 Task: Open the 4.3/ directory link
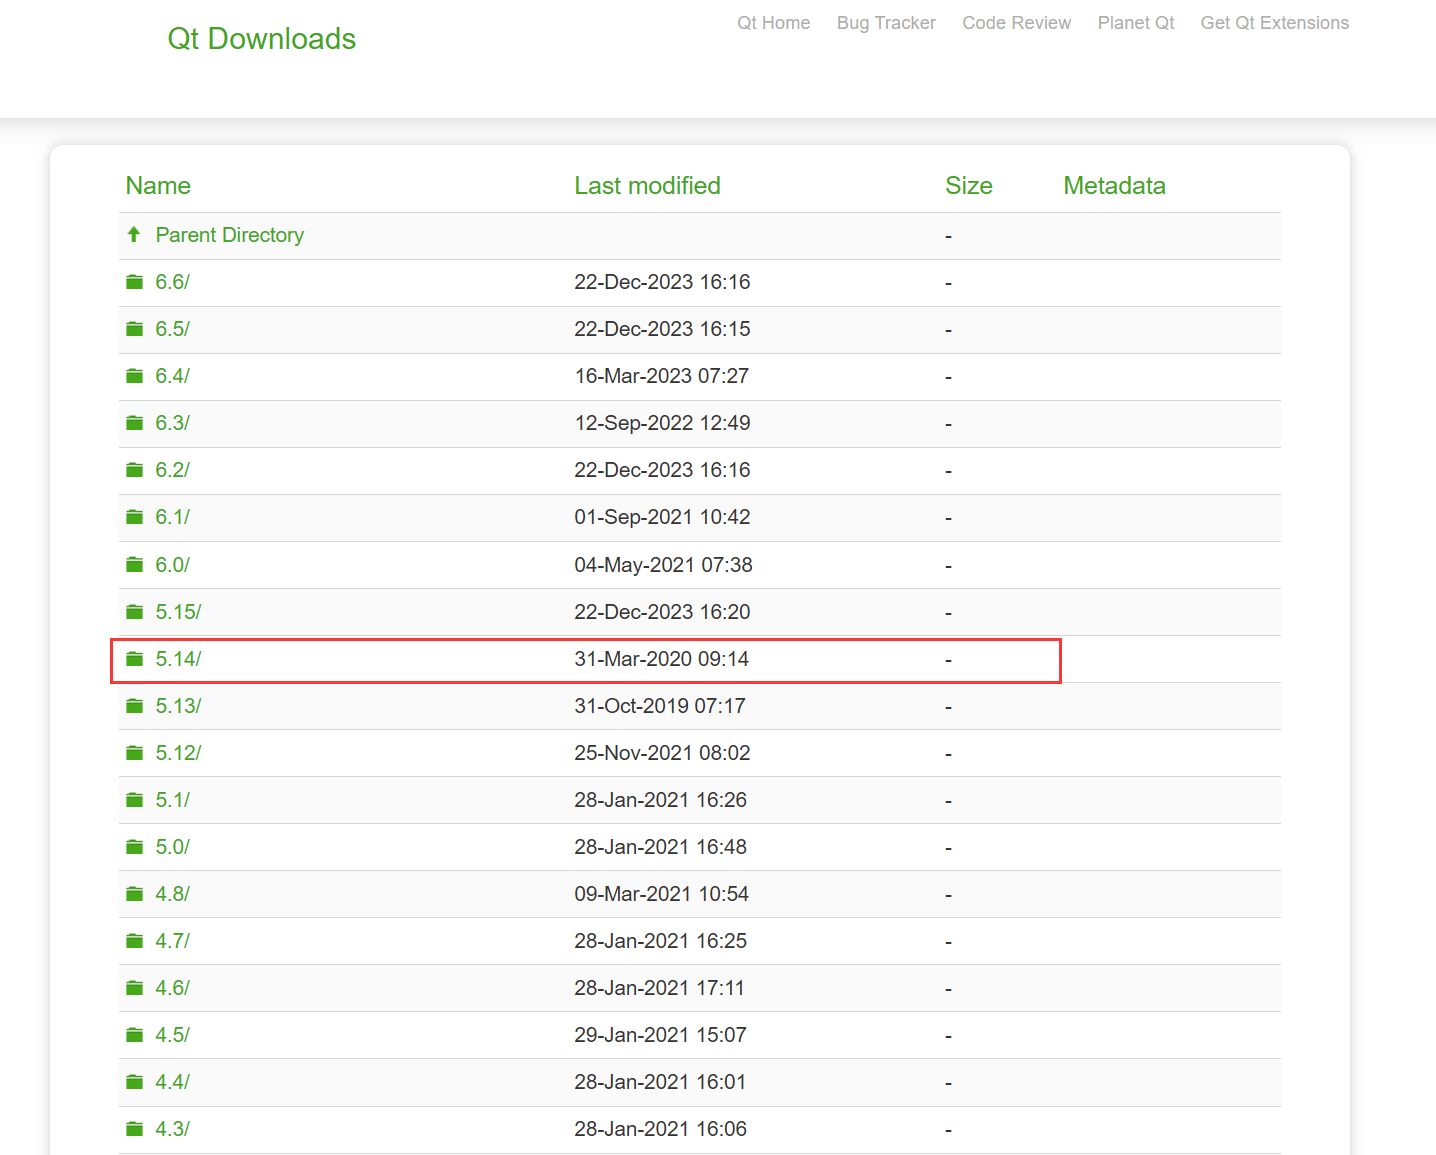click(x=172, y=1129)
